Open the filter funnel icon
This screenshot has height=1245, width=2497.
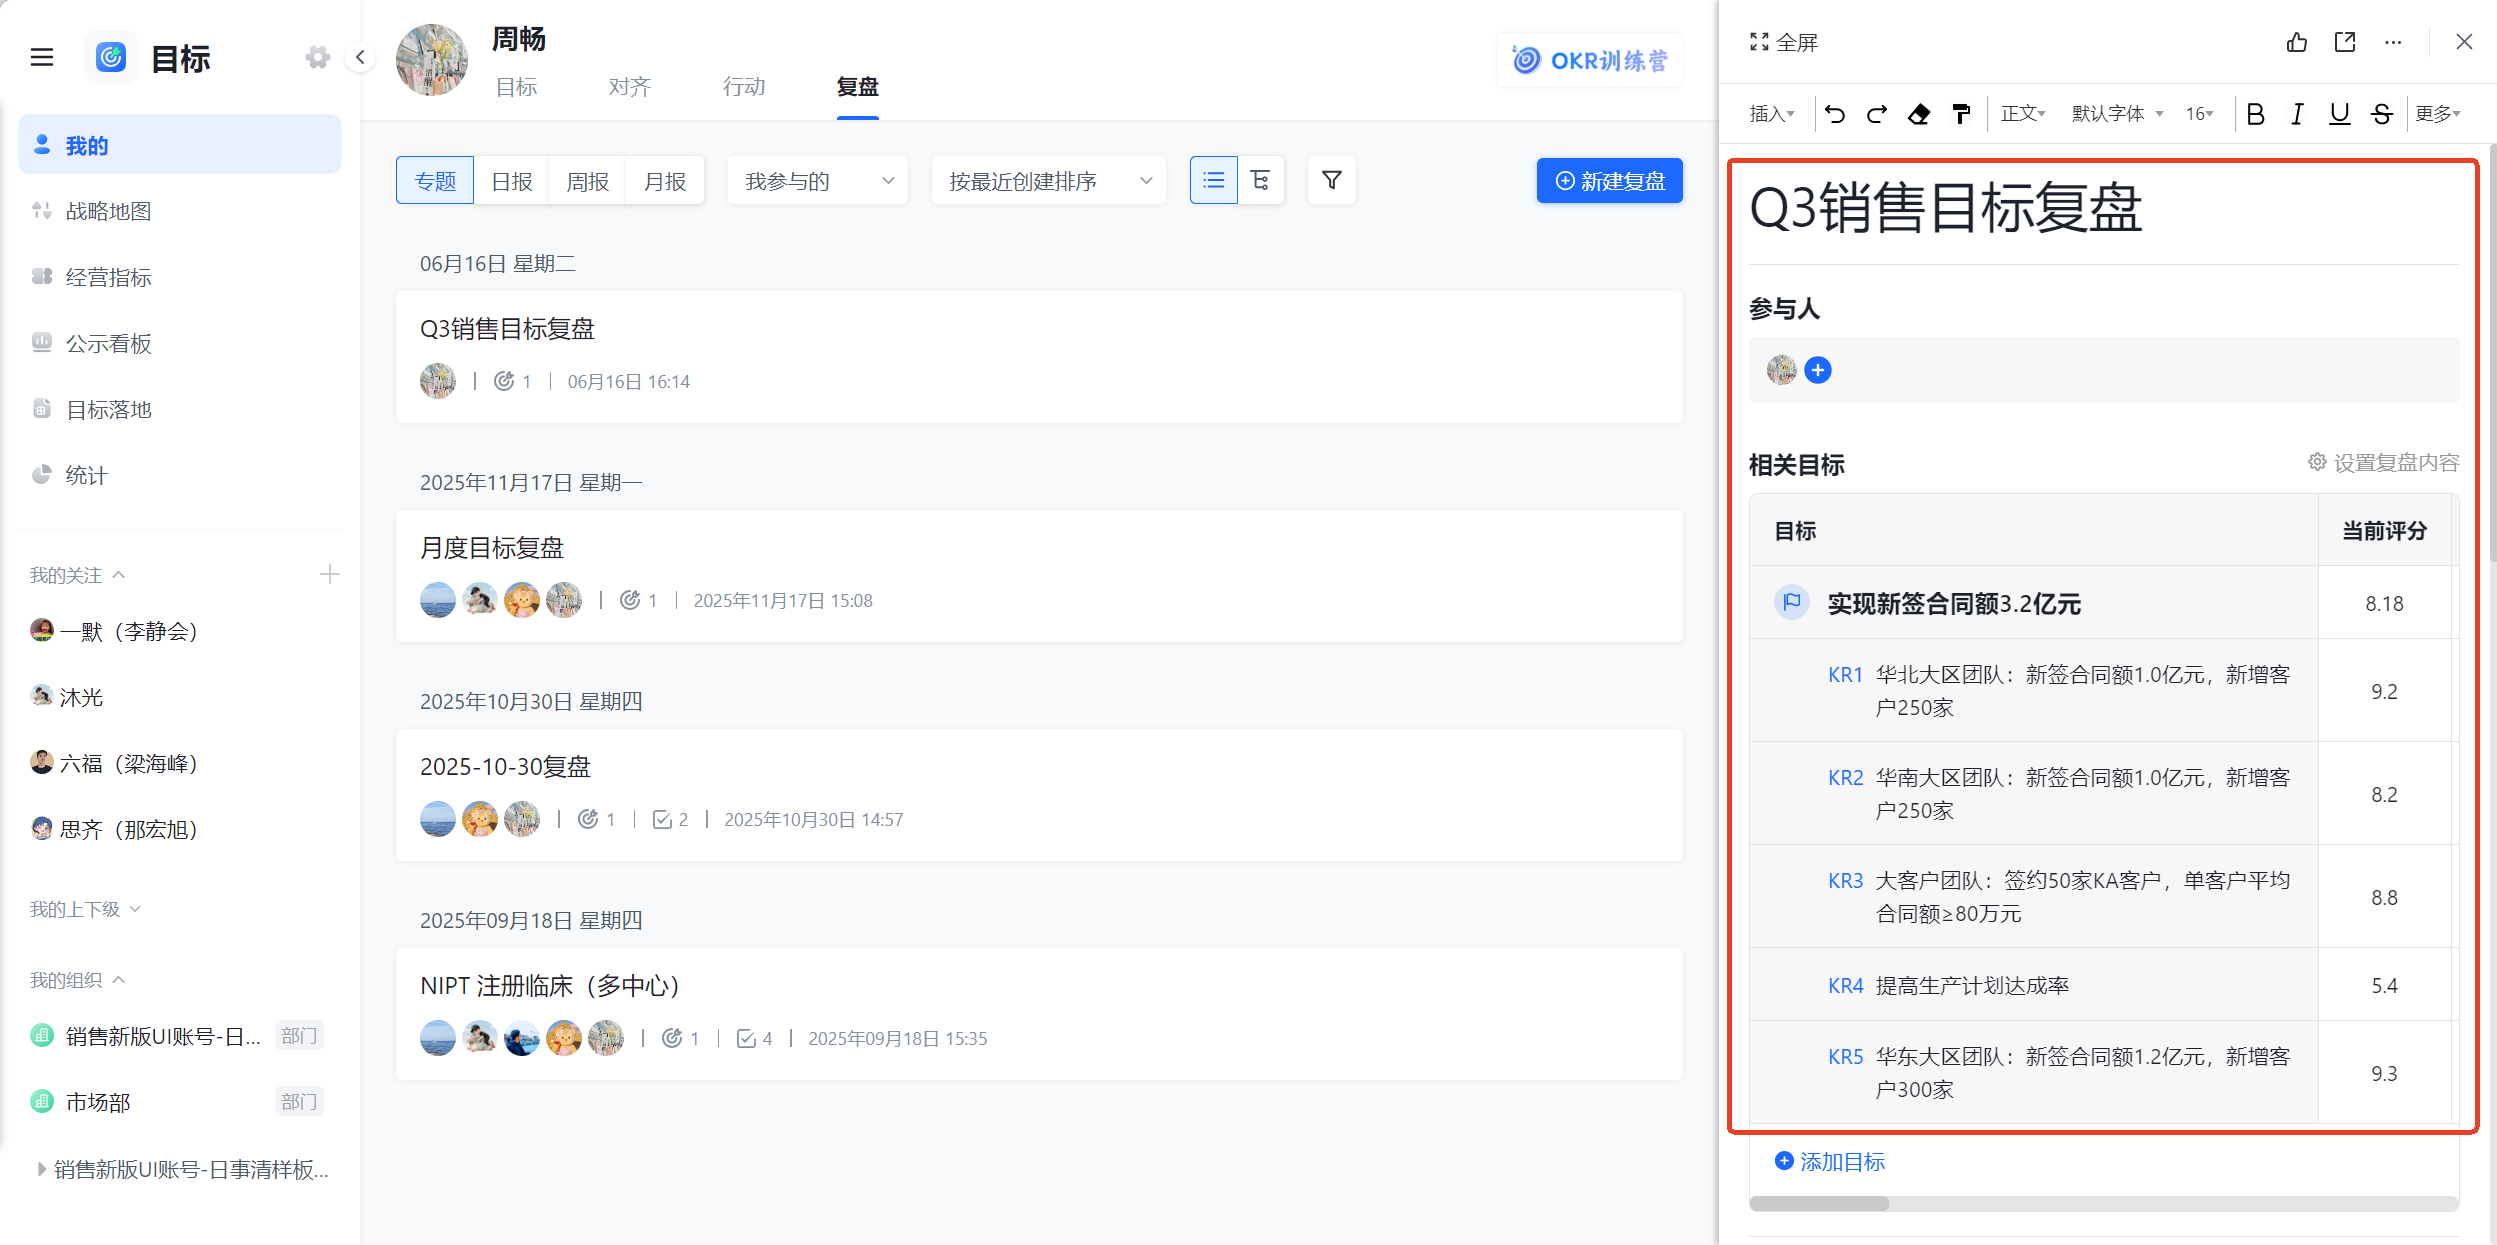(x=1332, y=180)
